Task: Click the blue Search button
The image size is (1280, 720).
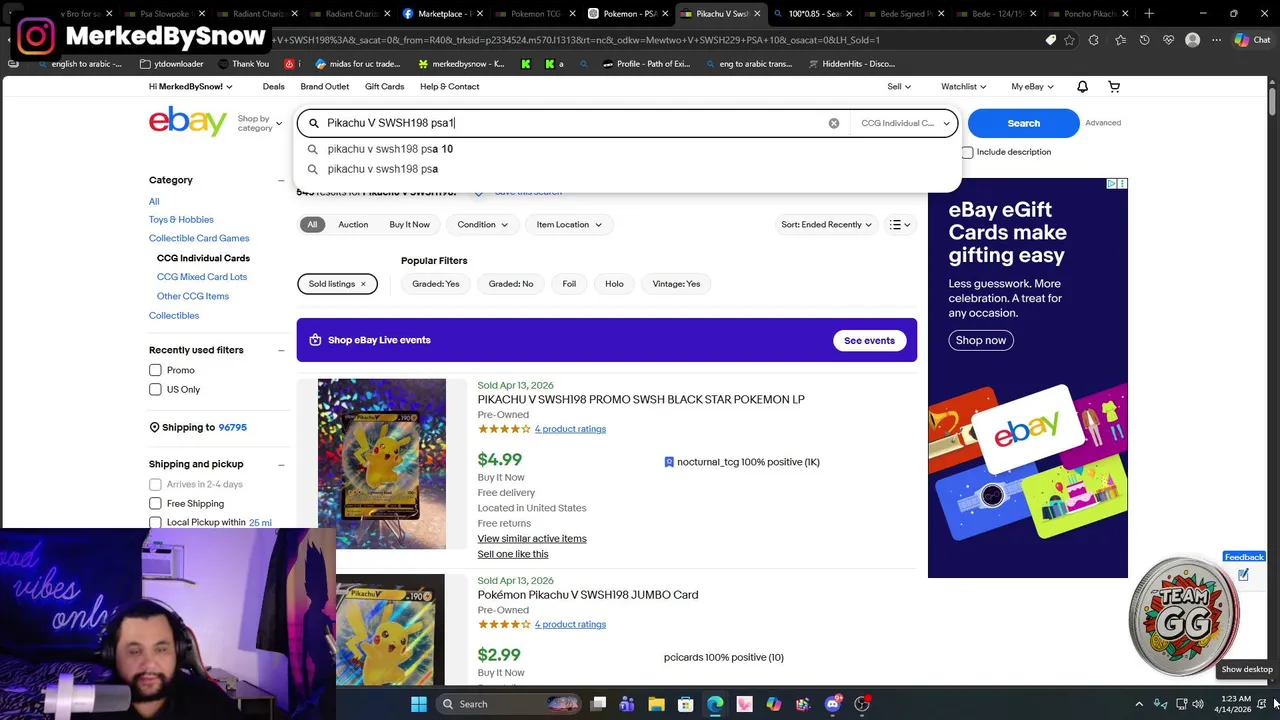Action: click(1023, 123)
